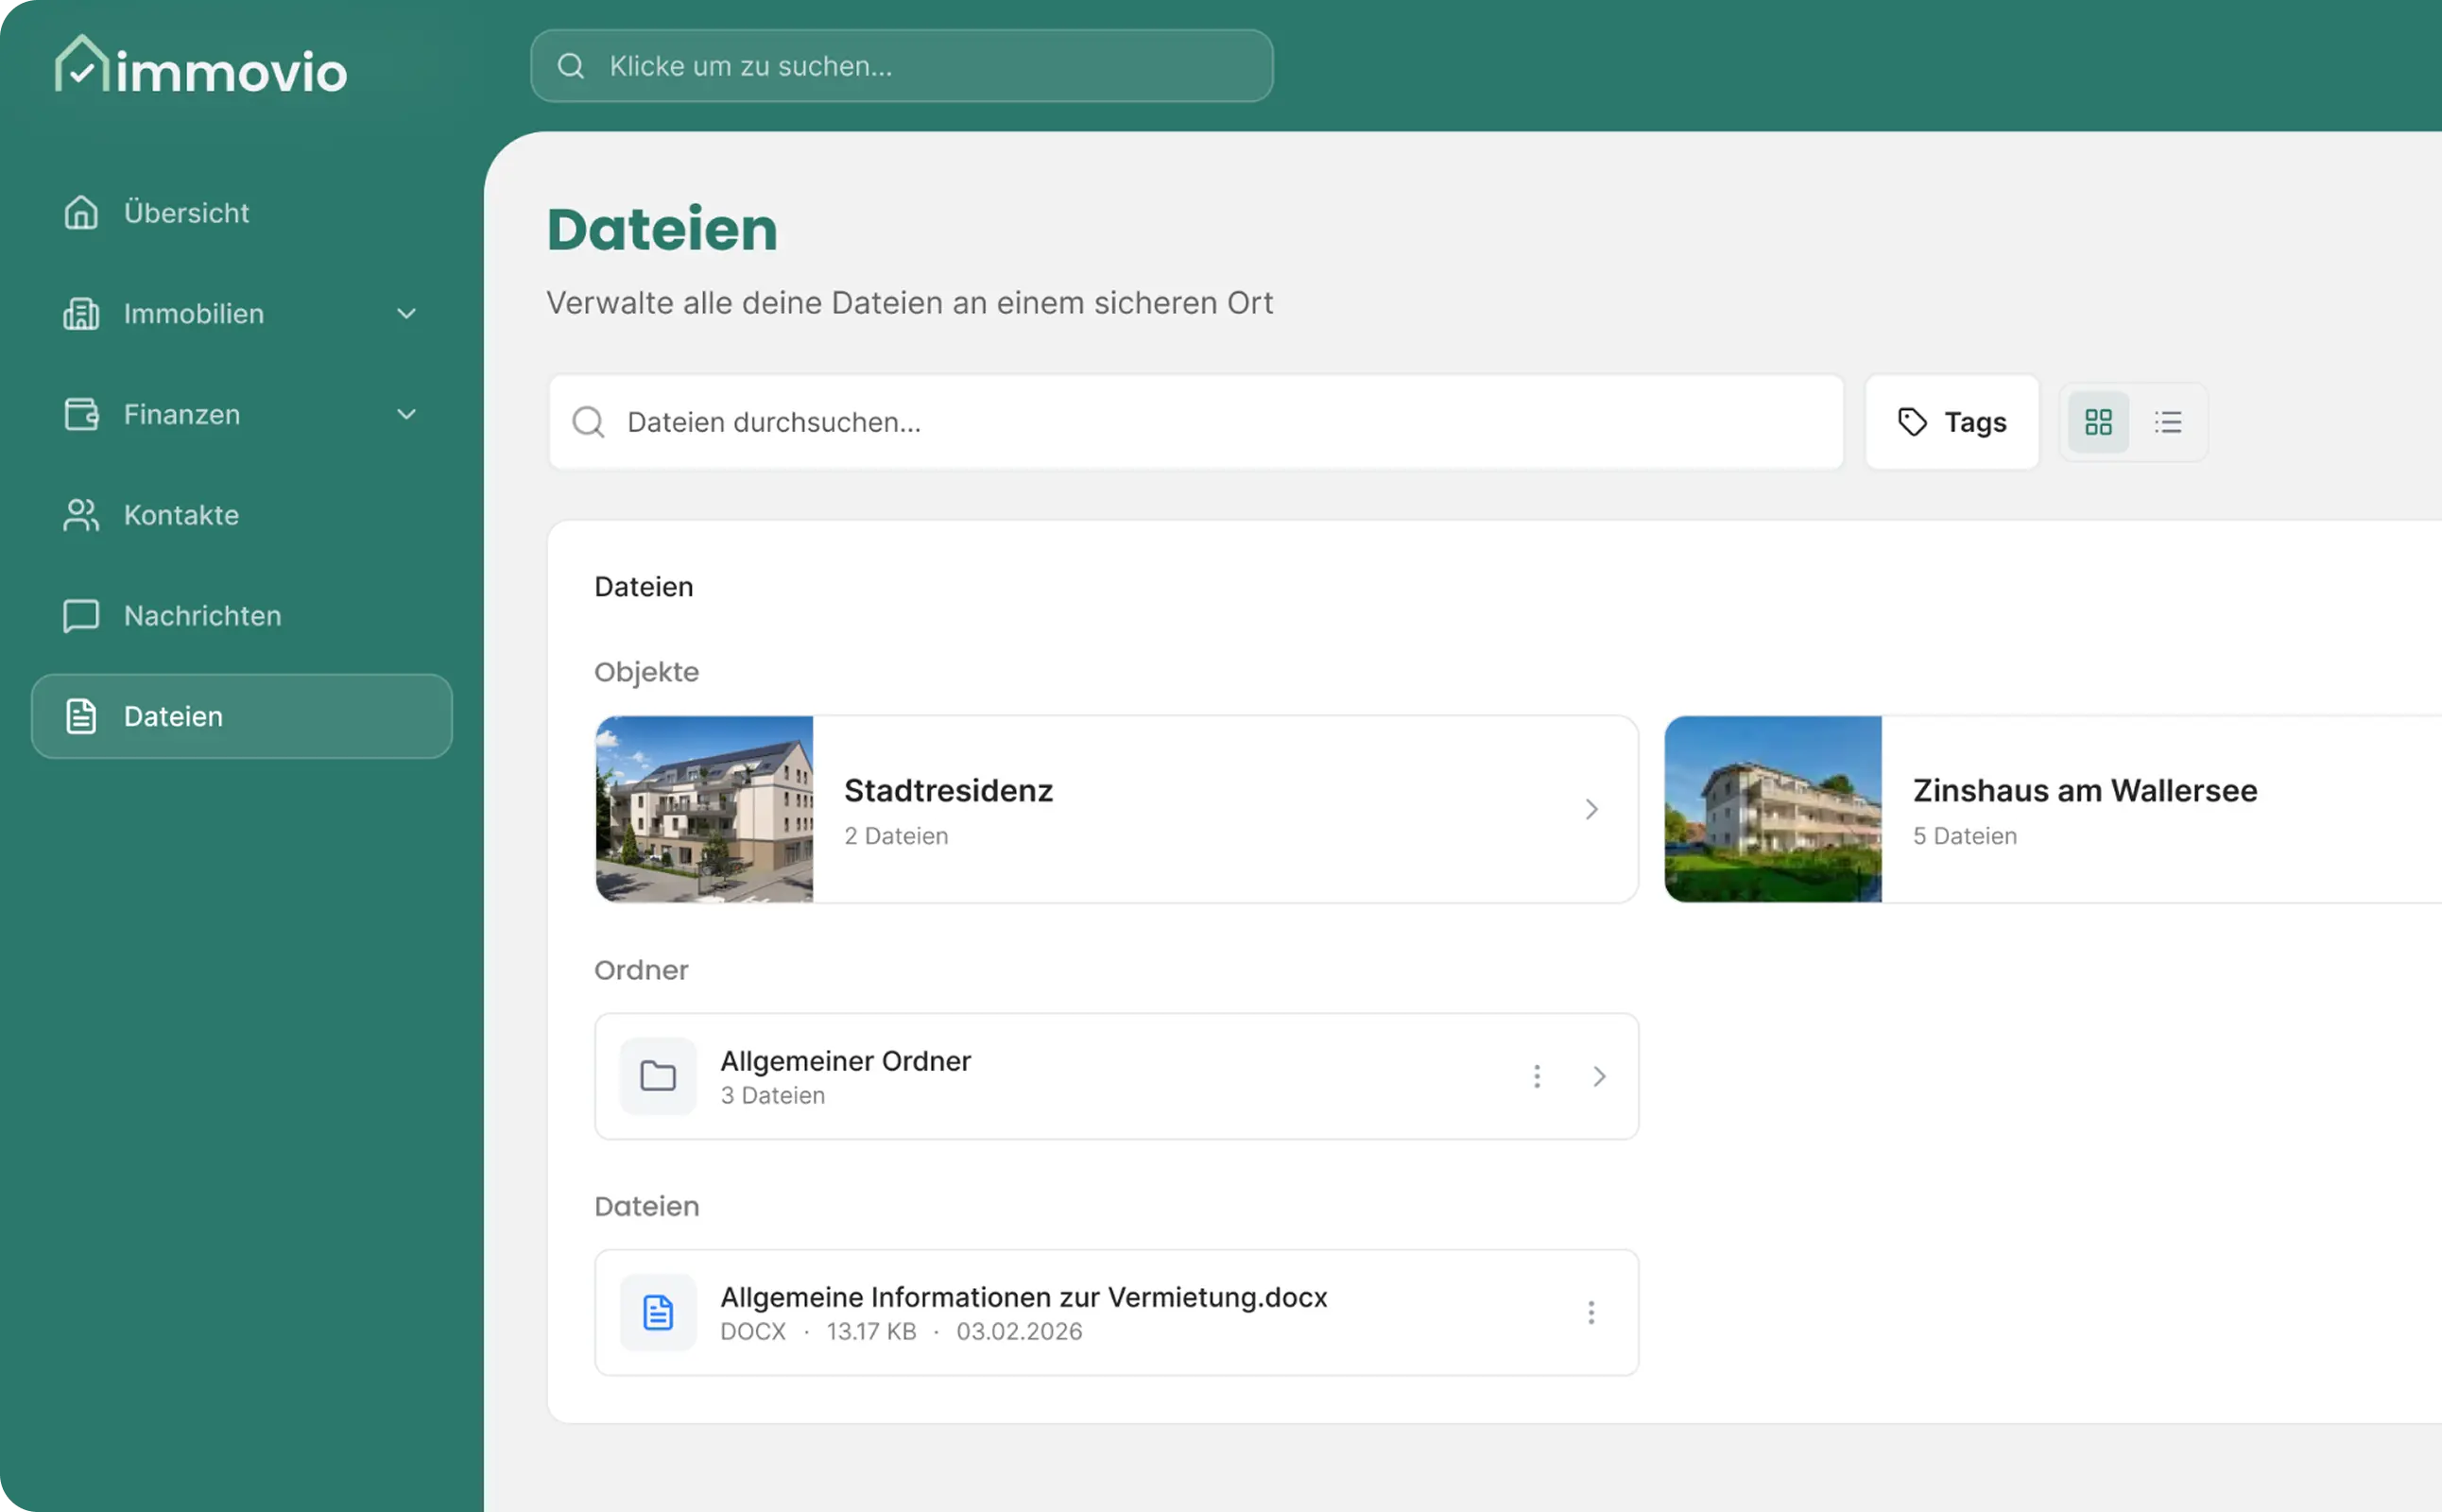Open the three-dot menu of the docx file

(x=1591, y=1312)
